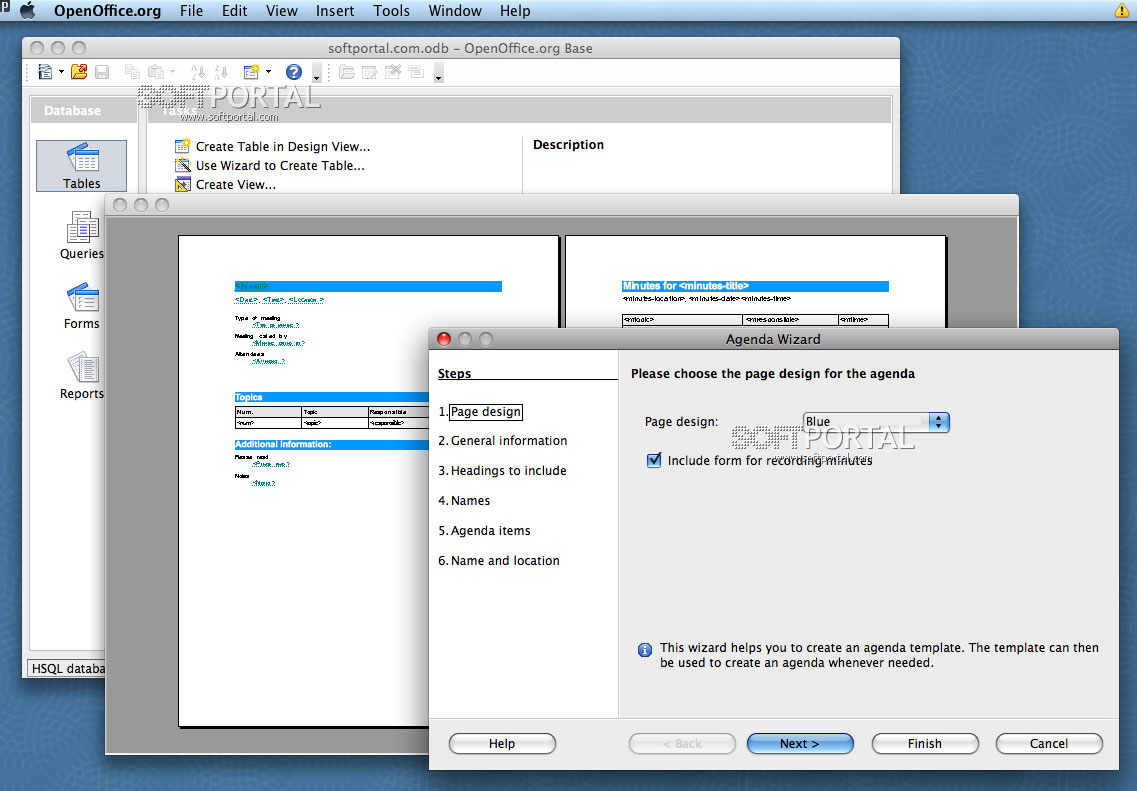Click the Create View icon
Image resolution: width=1137 pixels, height=791 pixels.
point(183,184)
